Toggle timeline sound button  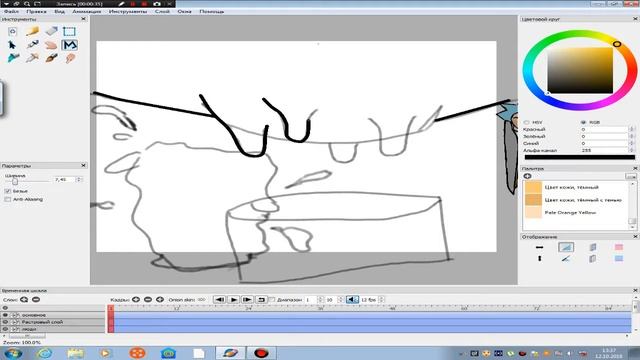point(352,300)
